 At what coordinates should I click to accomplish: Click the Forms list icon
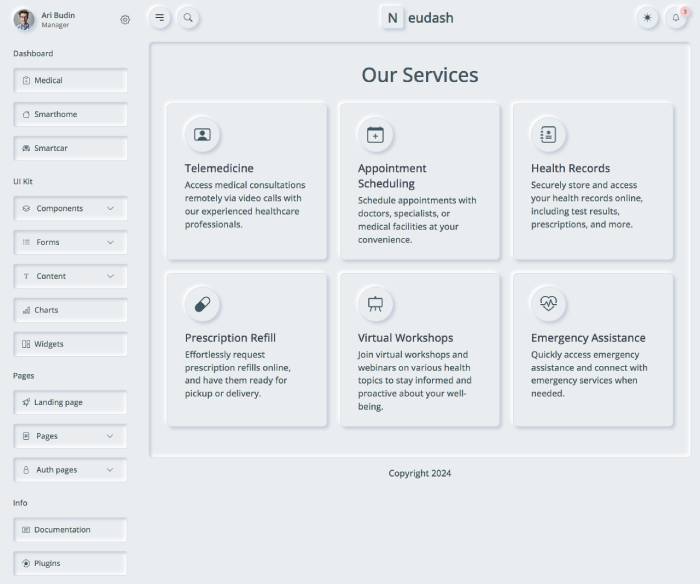[26, 242]
